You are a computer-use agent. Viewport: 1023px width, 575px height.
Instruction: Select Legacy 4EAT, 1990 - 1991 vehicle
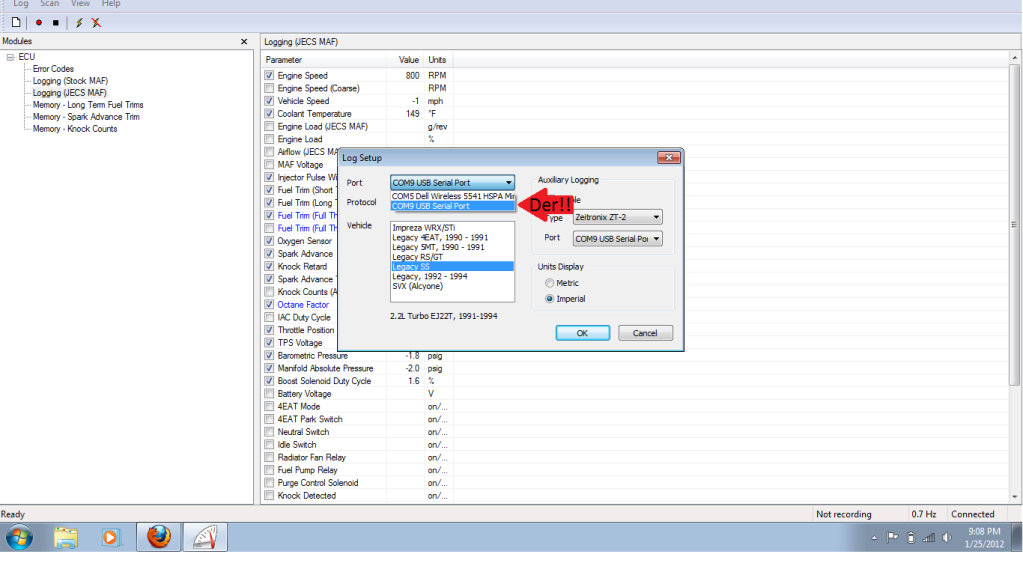pos(452,238)
